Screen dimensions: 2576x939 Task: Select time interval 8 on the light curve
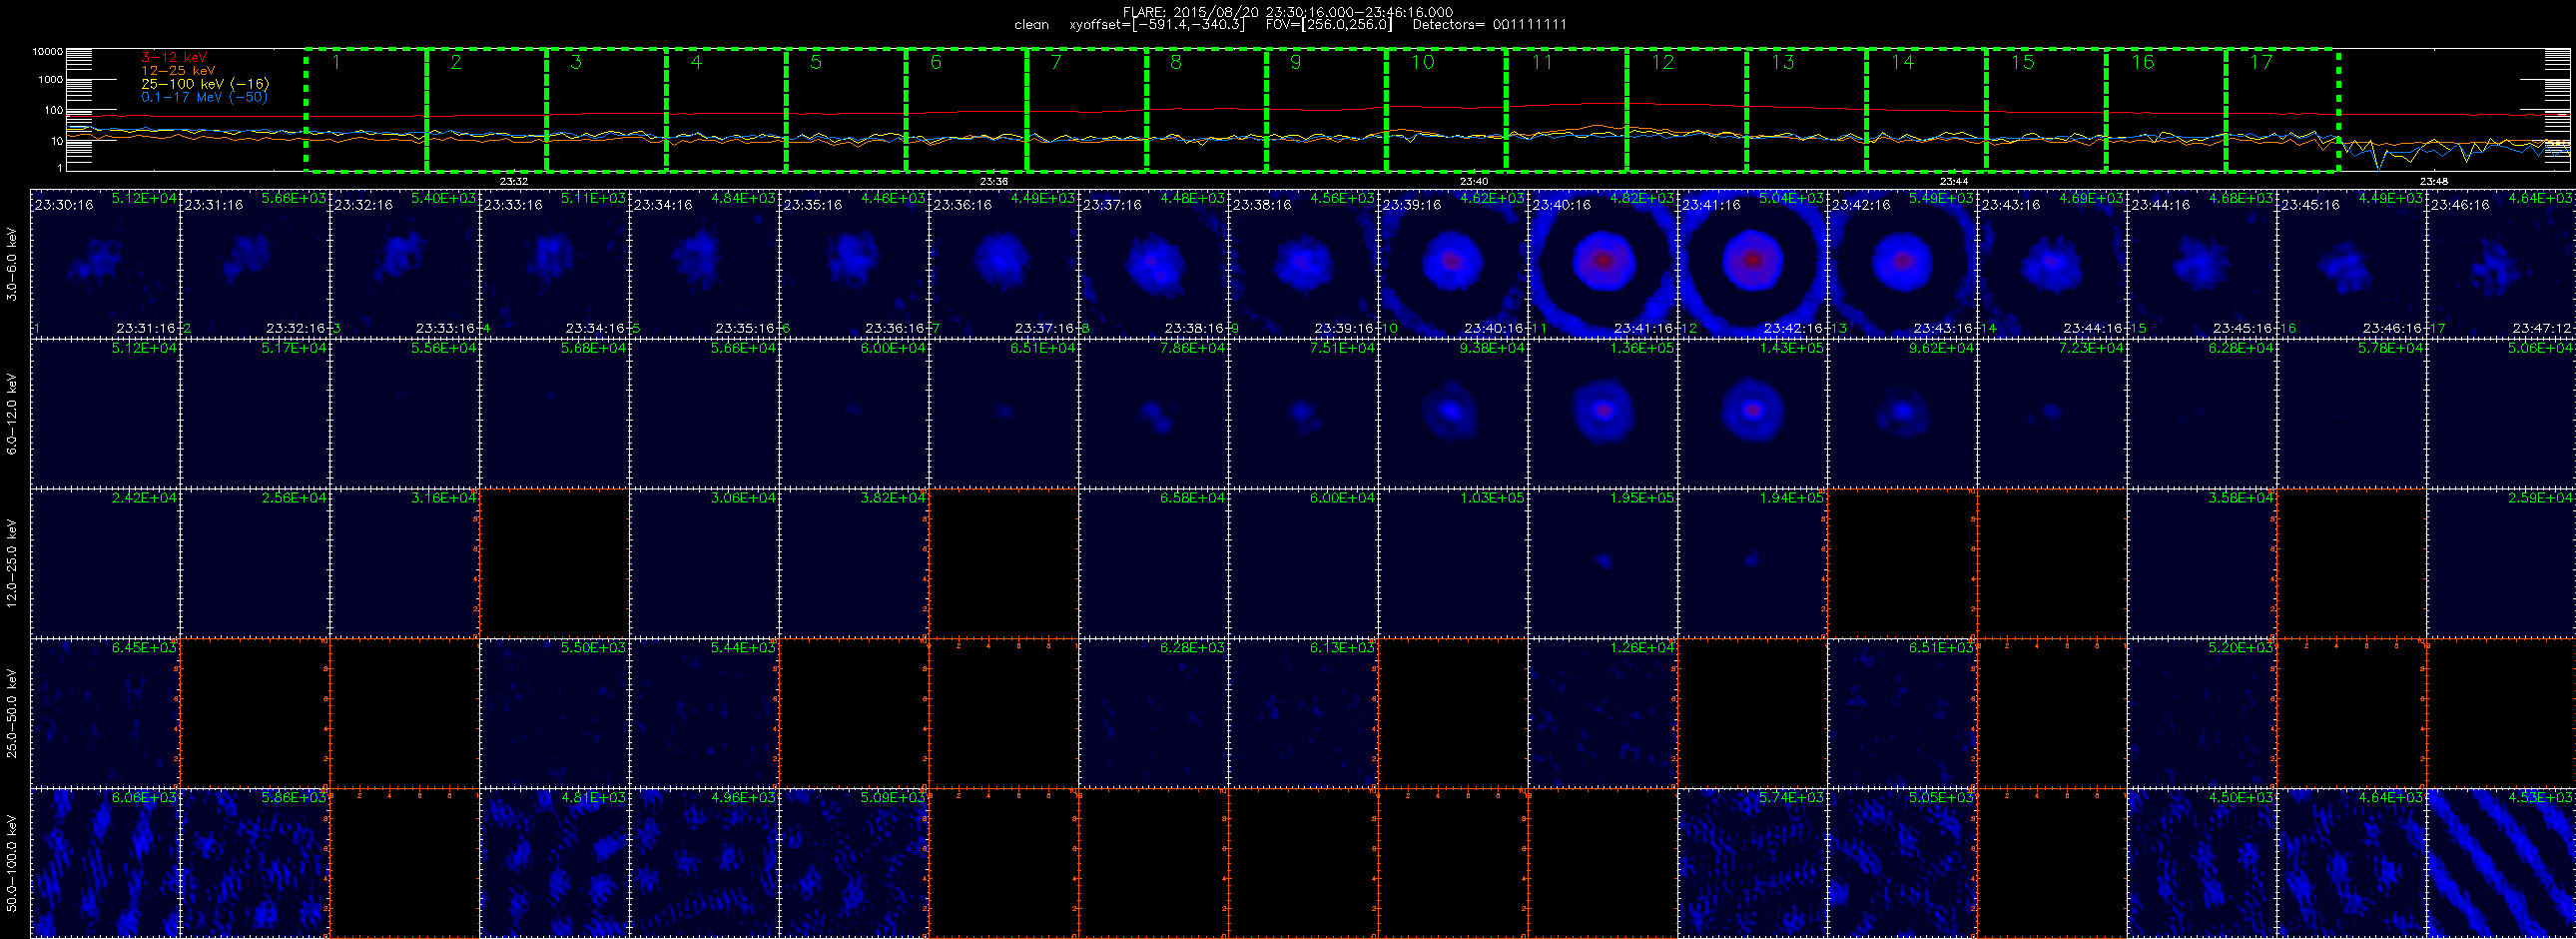1206,110
